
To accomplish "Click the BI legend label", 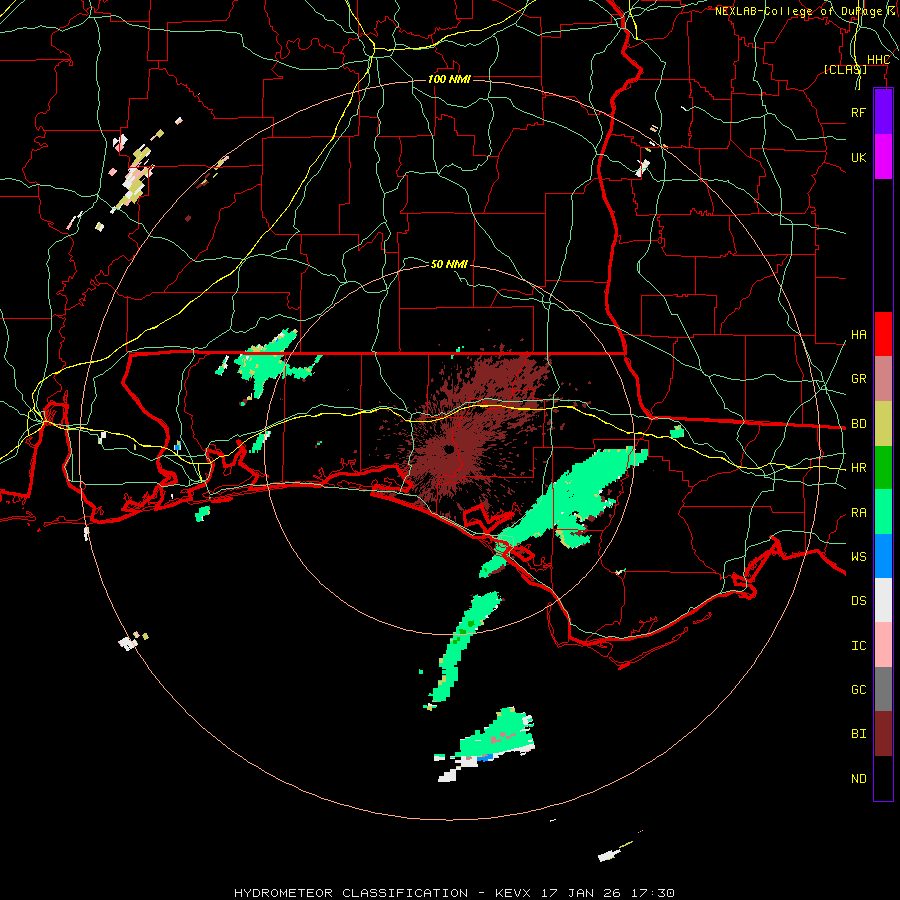I will [x=858, y=734].
